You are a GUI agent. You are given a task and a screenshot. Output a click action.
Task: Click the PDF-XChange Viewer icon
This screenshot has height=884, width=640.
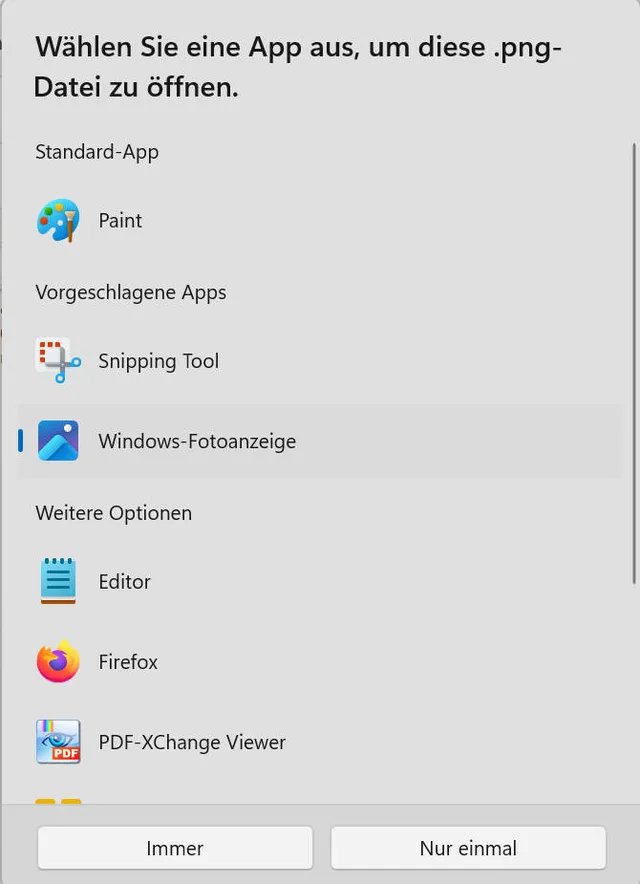58,742
